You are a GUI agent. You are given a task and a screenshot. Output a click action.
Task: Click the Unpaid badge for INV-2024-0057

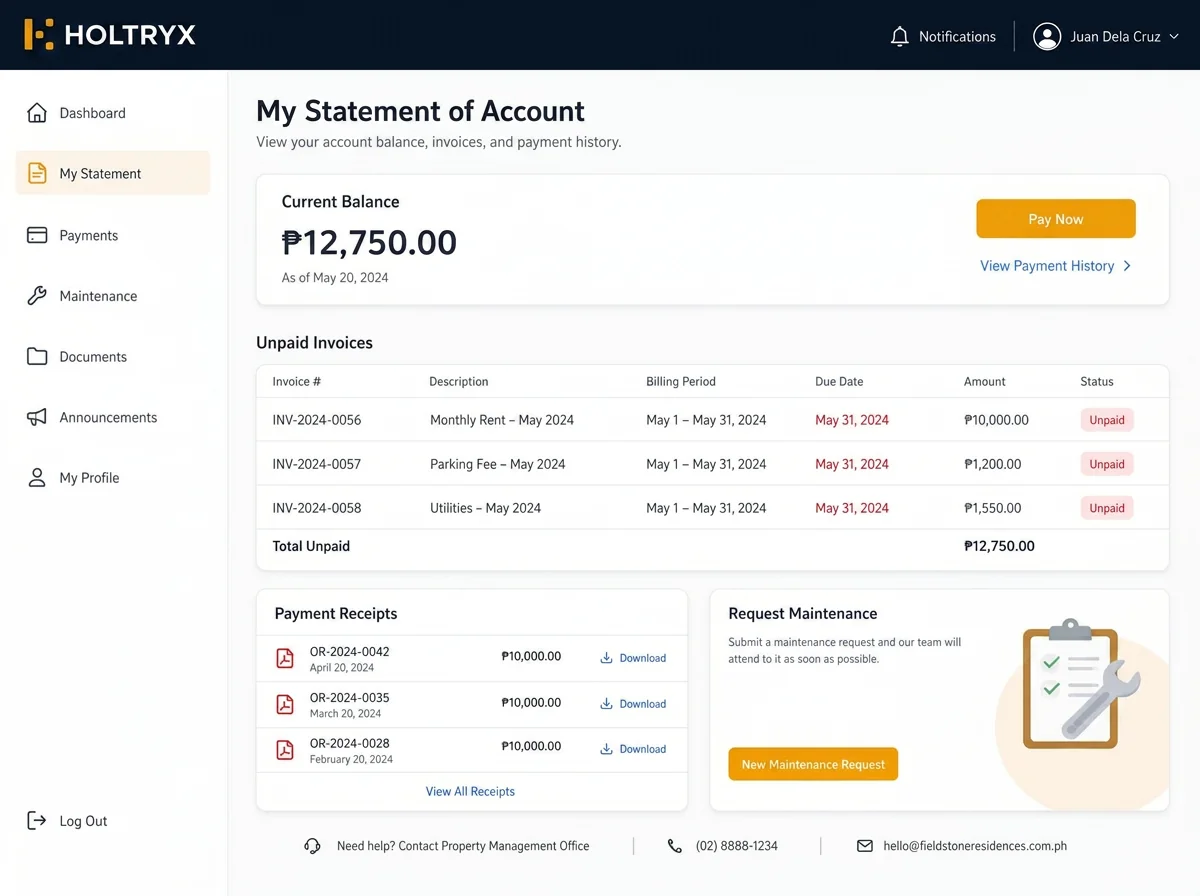pyautogui.click(x=1107, y=464)
